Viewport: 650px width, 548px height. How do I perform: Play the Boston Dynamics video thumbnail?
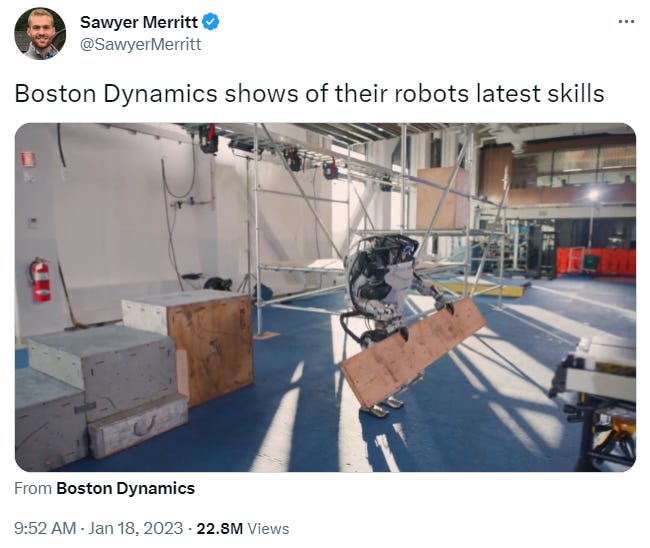(325, 297)
